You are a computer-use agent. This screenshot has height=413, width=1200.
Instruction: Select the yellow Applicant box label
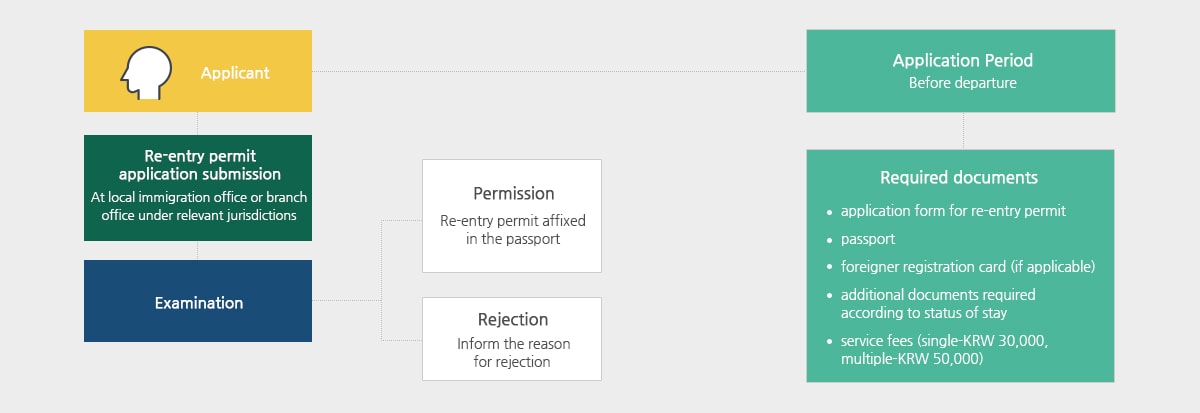click(235, 73)
